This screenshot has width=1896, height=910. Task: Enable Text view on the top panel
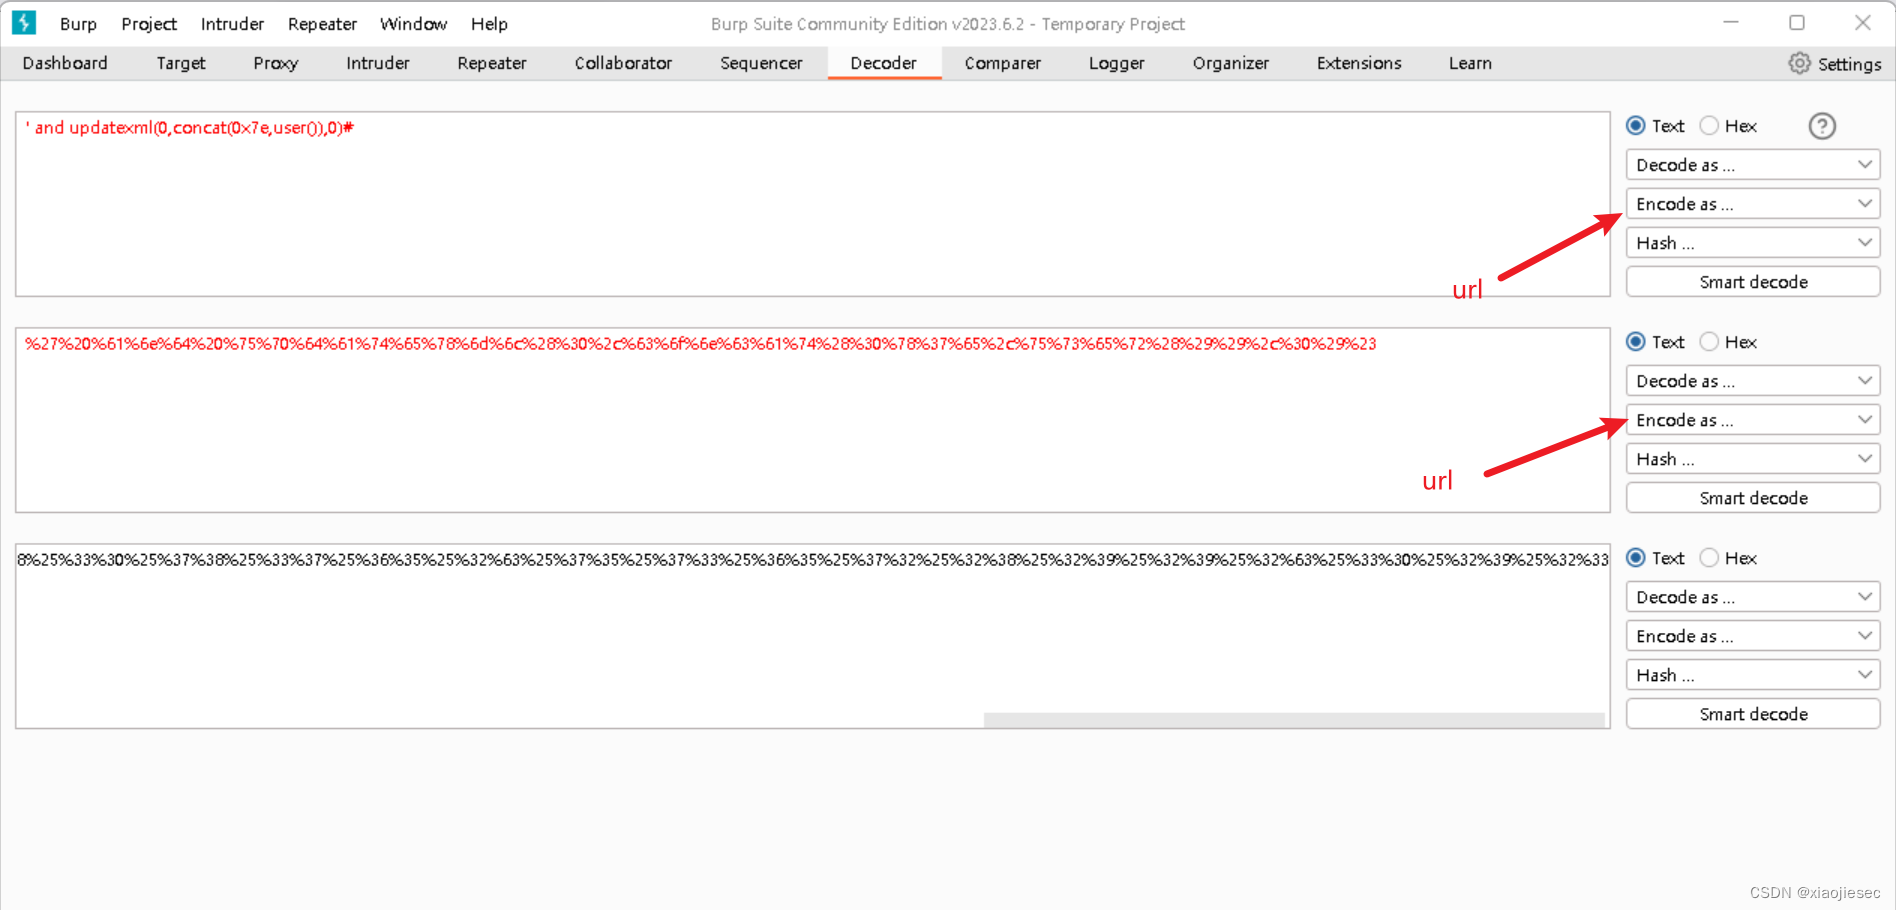point(1636,126)
